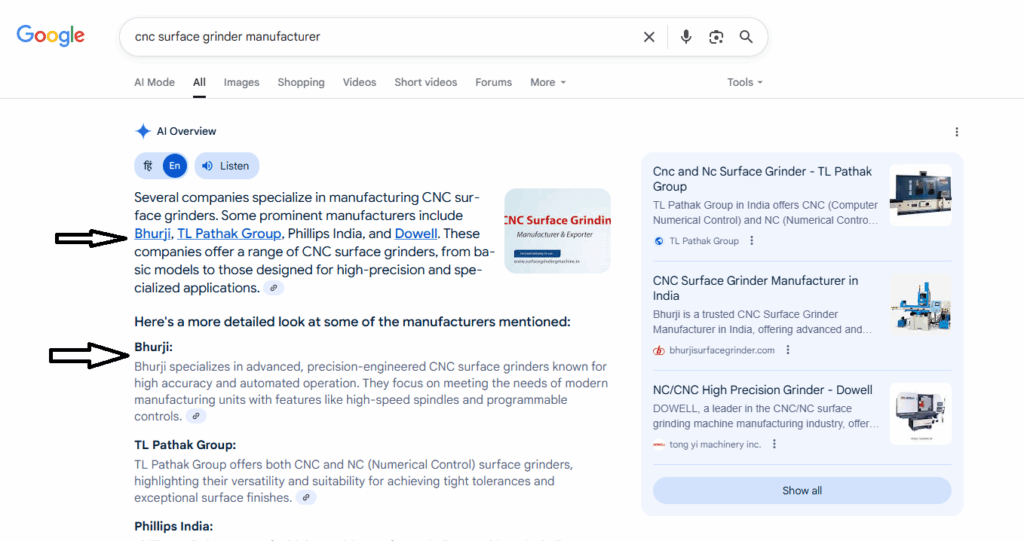Click the Google logo
Viewport: 1024px width, 541px height.
(x=50, y=35)
